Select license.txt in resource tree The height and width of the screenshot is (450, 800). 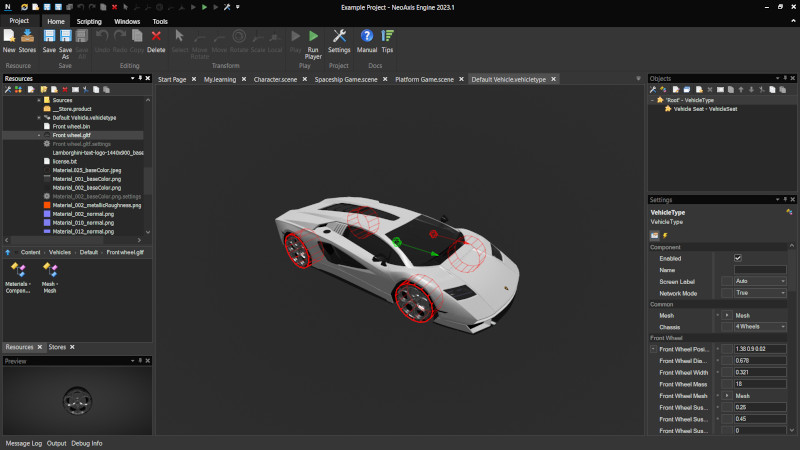click(64, 161)
